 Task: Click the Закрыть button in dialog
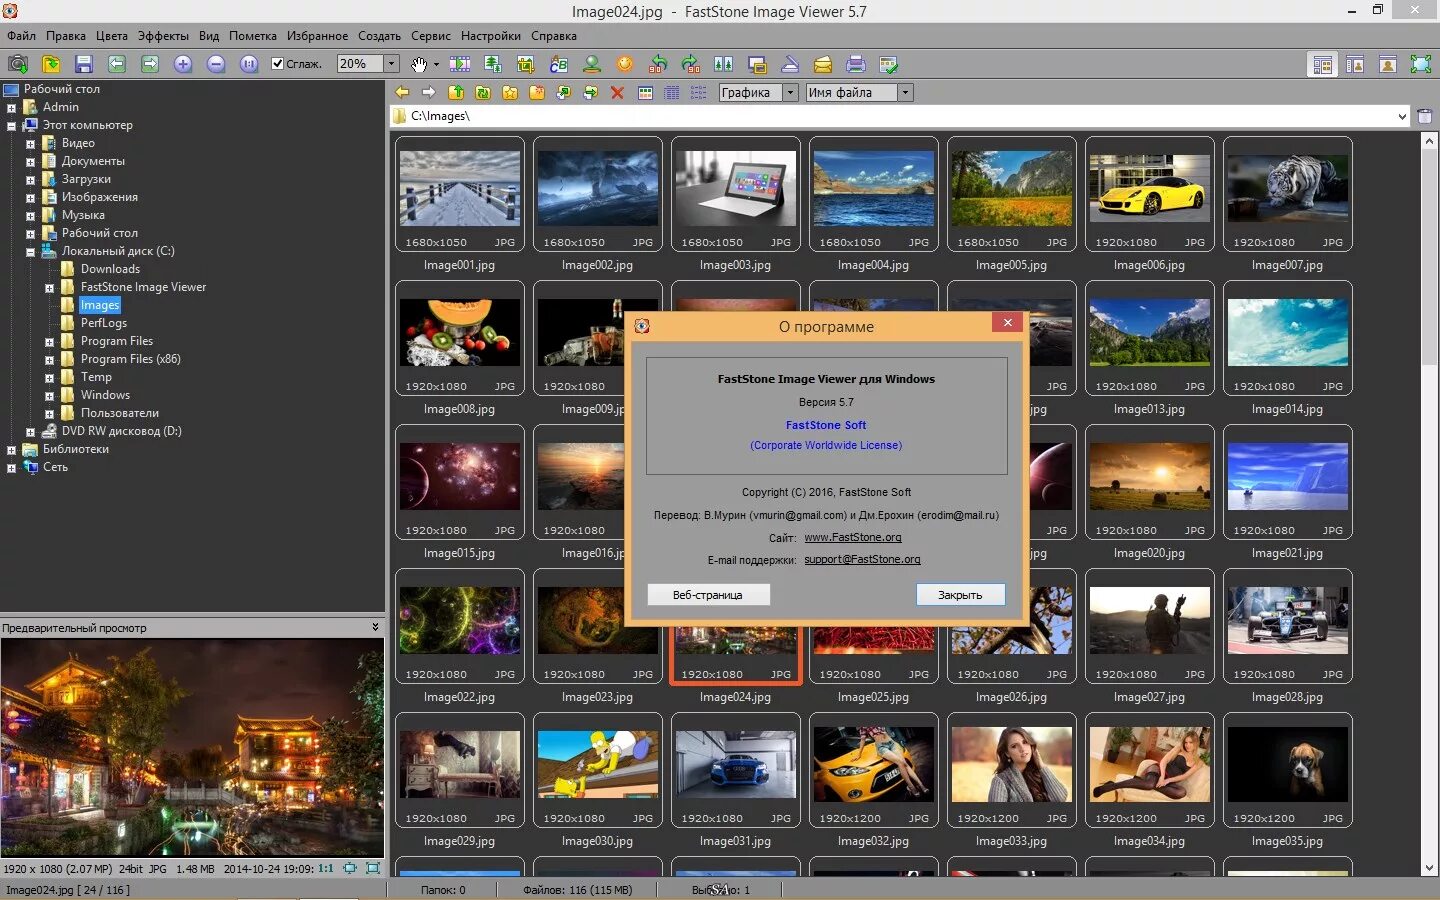click(x=960, y=595)
